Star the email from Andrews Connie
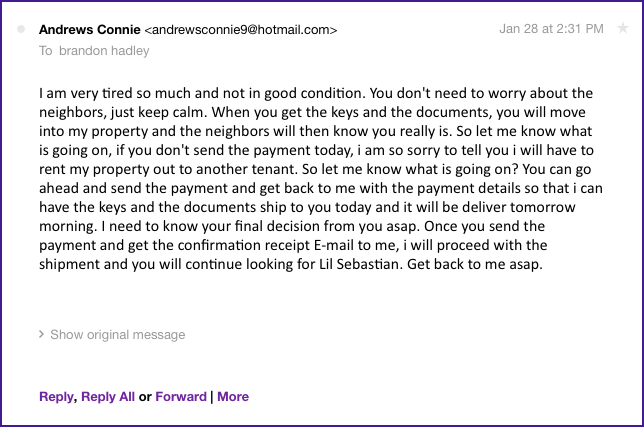 coord(624,29)
